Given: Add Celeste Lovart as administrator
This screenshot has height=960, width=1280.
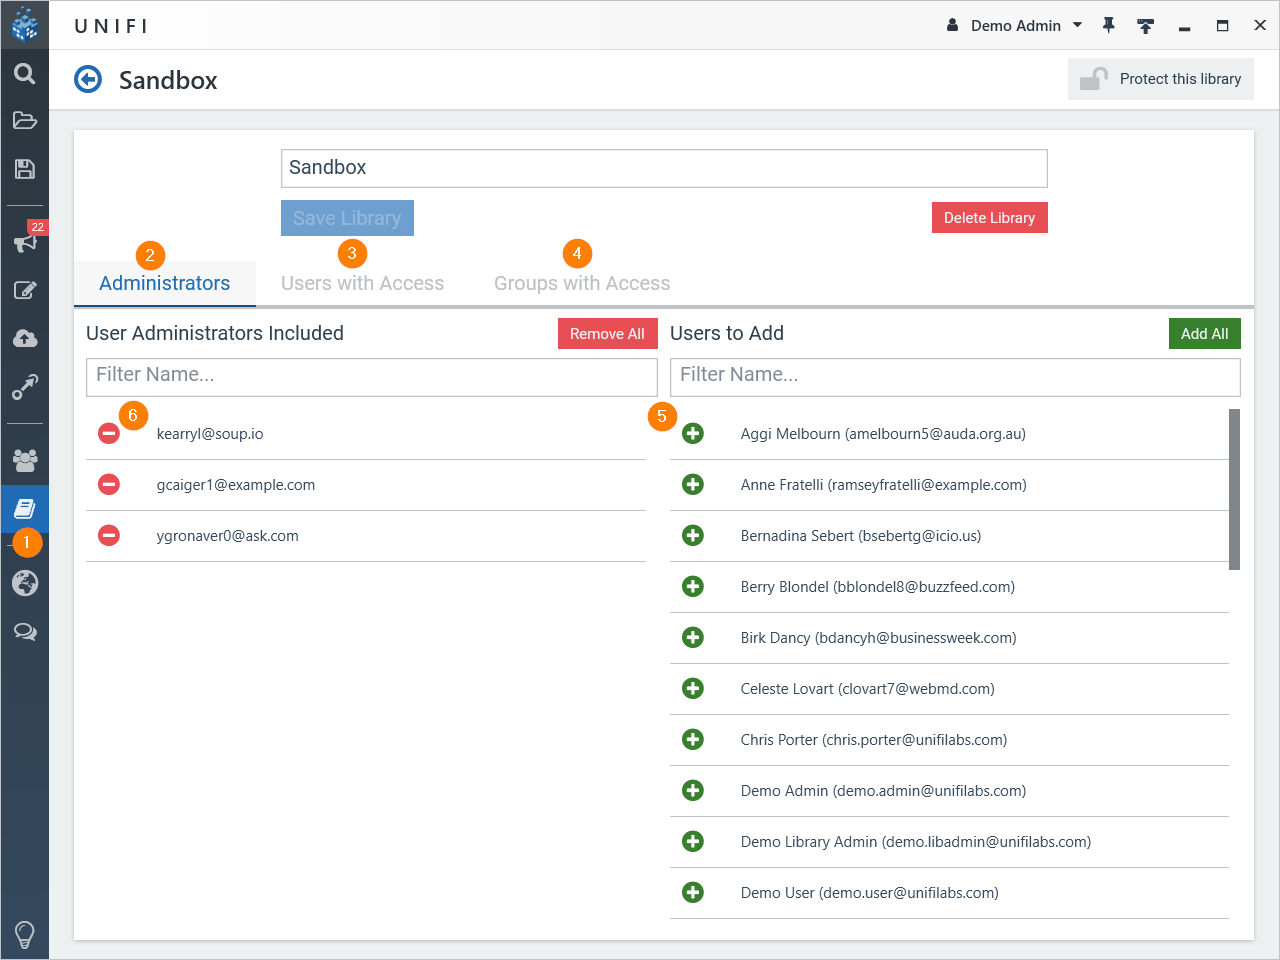Looking at the screenshot, I should 693,688.
